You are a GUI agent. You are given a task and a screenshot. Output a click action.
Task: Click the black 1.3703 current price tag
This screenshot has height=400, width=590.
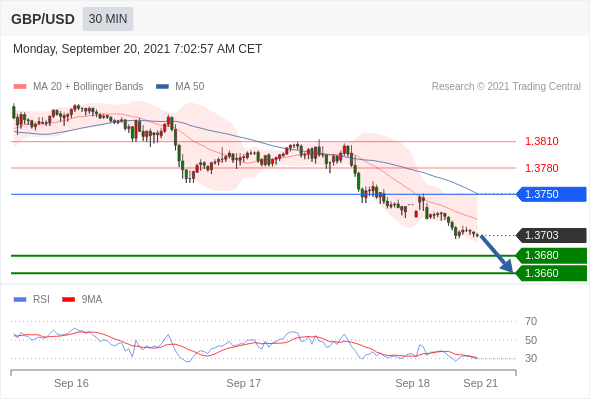(x=552, y=236)
